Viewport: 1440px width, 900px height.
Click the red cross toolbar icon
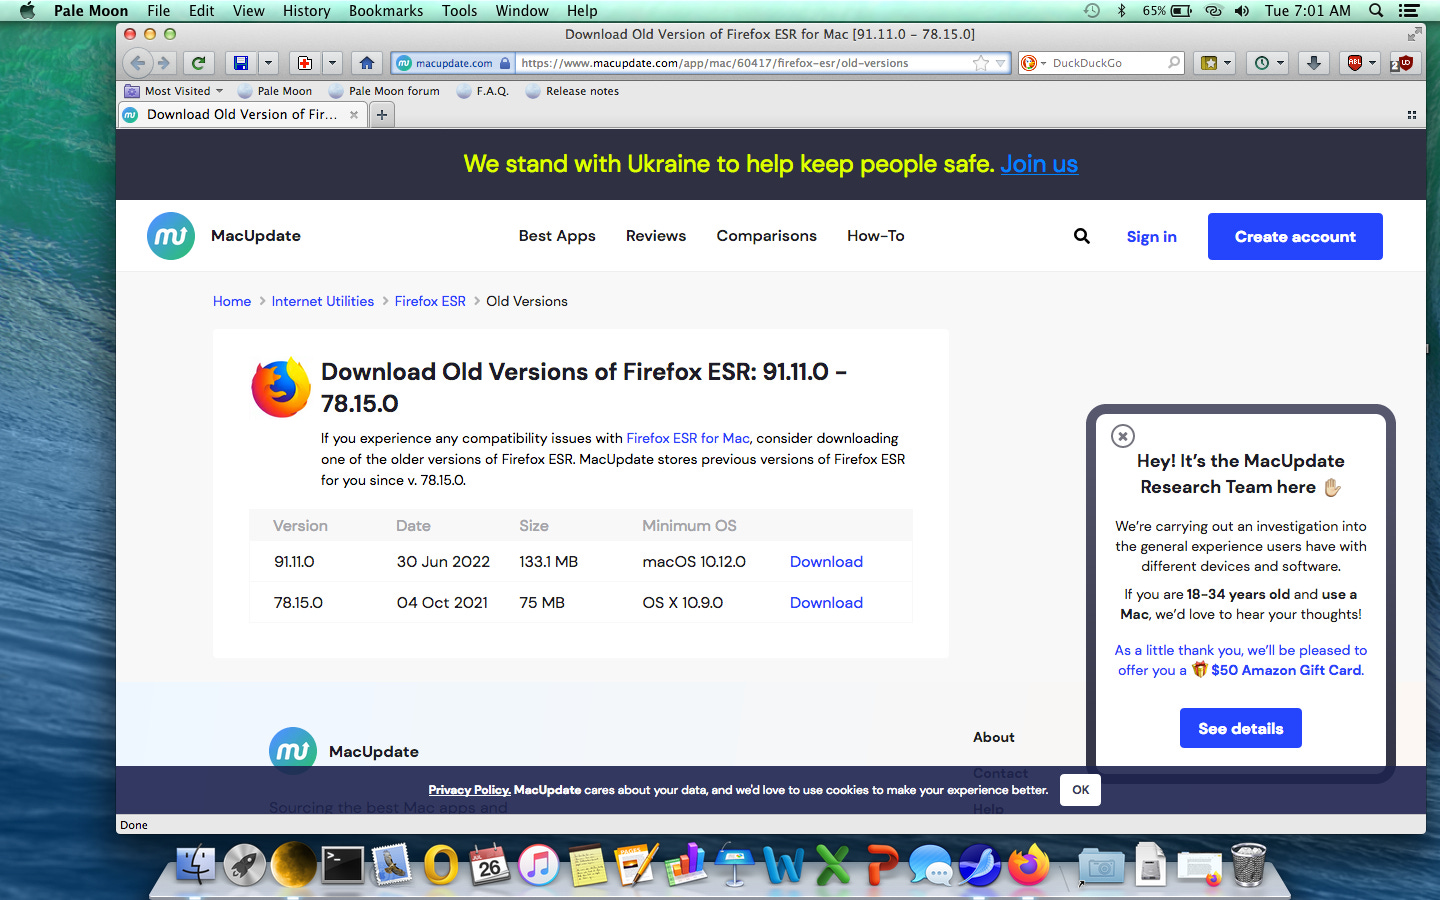pyautogui.click(x=305, y=63)
